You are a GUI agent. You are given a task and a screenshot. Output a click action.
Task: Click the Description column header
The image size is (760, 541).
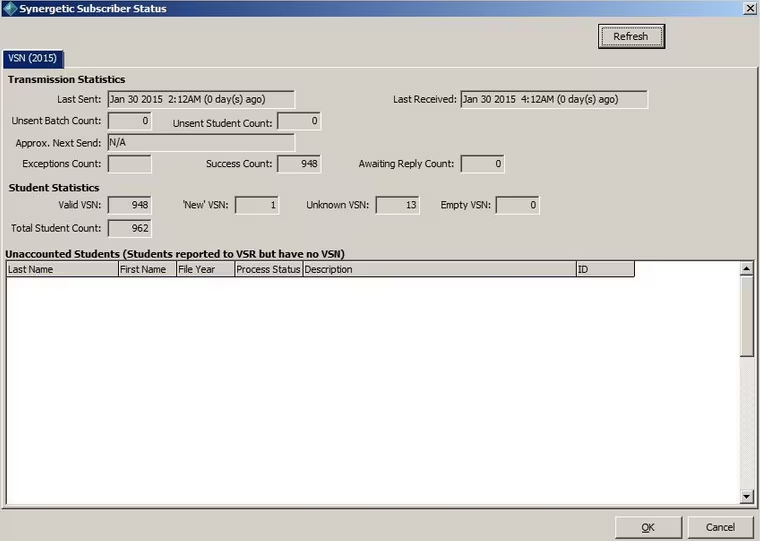coord(440,269)
